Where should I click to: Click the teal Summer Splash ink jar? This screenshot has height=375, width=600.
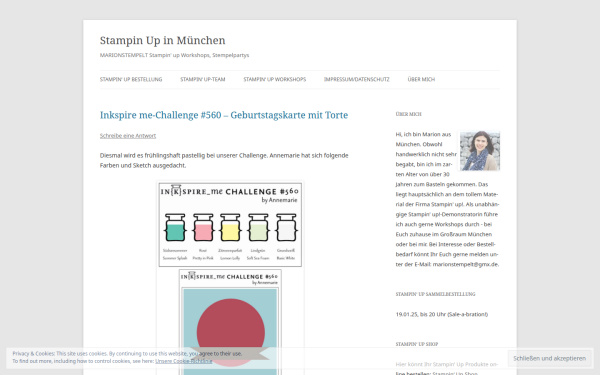click(175, 228)
